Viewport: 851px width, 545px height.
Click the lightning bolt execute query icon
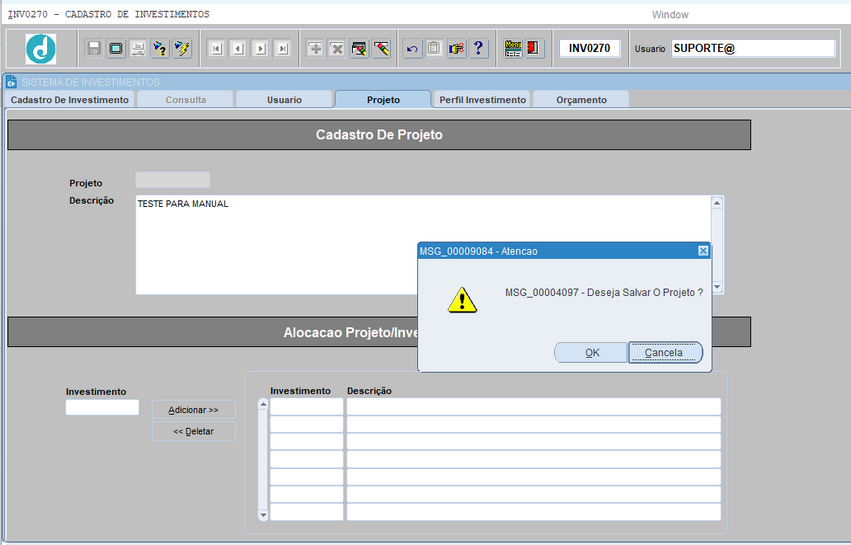pyautogui.click(x=182, y=48)
